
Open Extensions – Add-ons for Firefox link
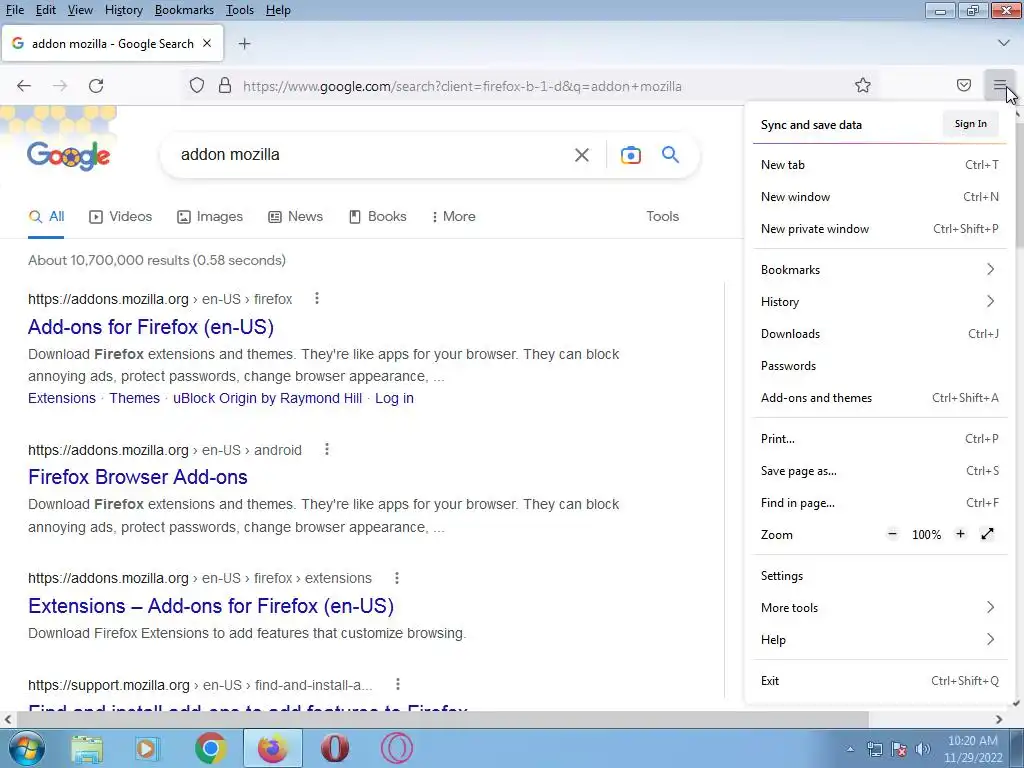[211, 605]
